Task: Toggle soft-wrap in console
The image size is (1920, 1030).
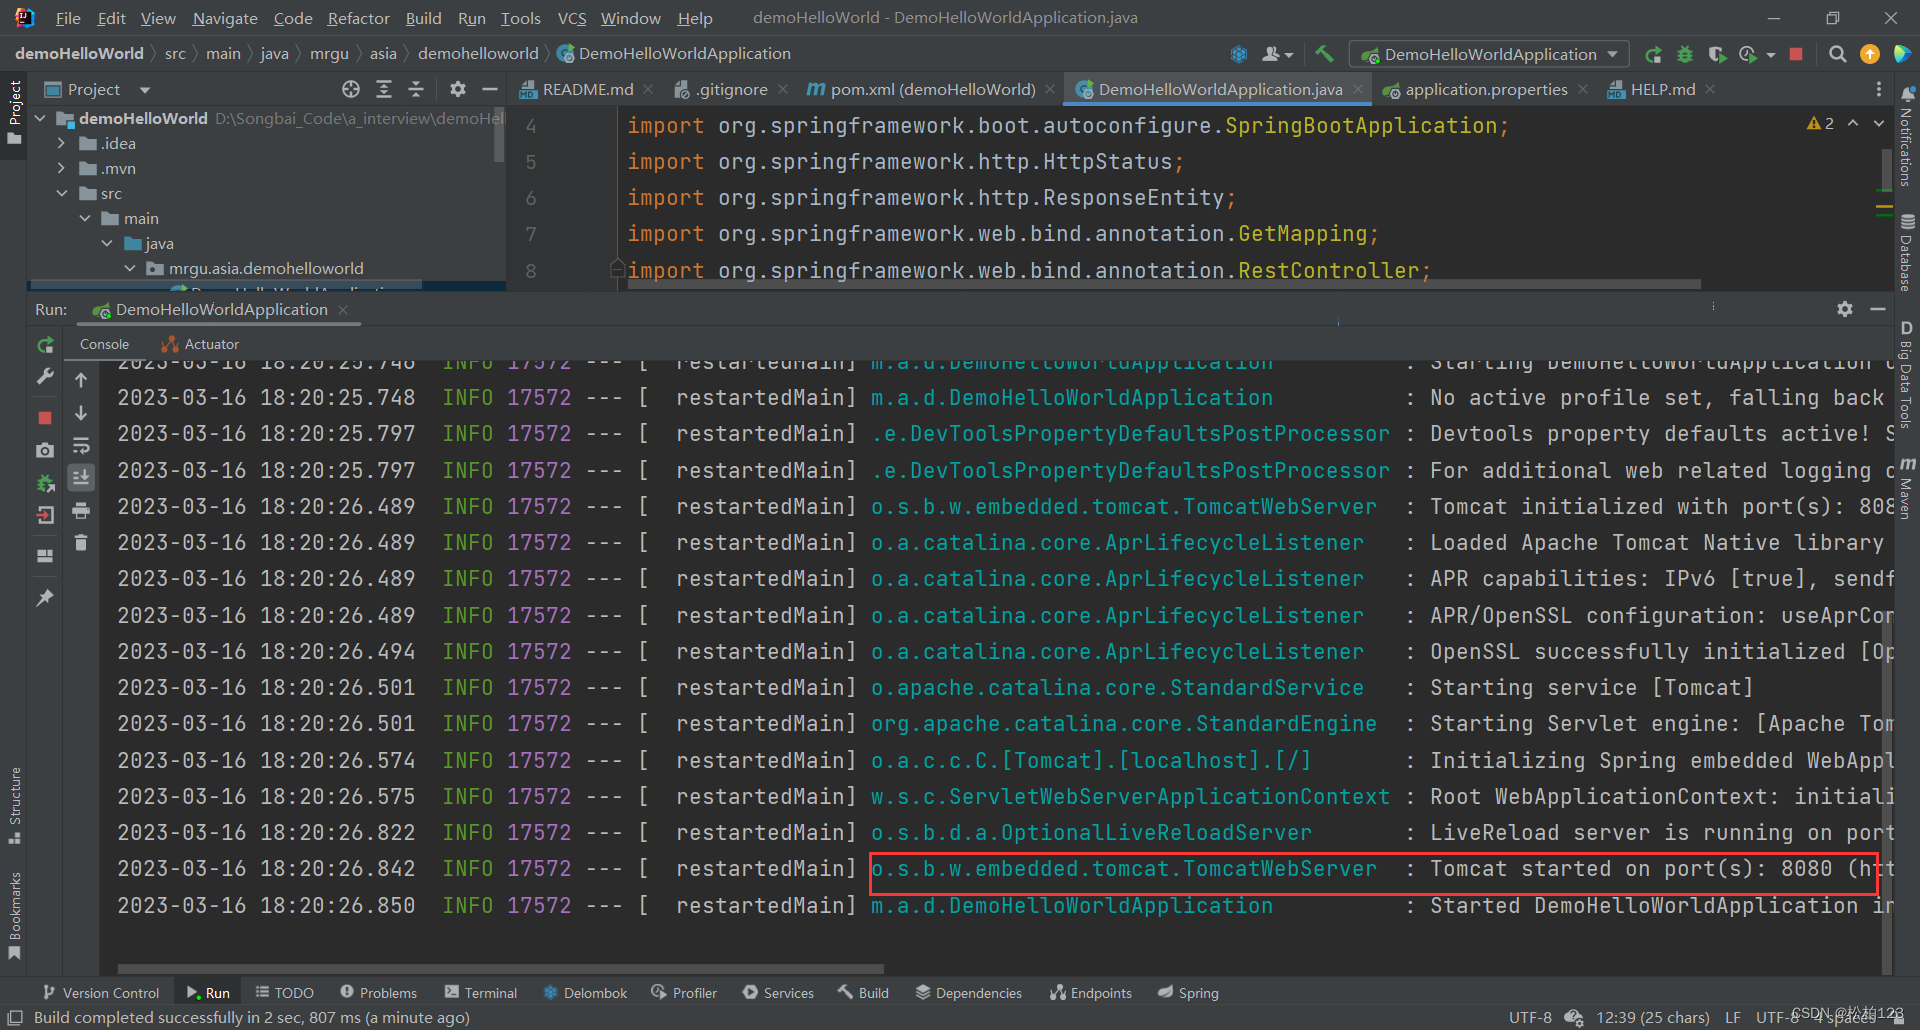Action: point(81,445)
